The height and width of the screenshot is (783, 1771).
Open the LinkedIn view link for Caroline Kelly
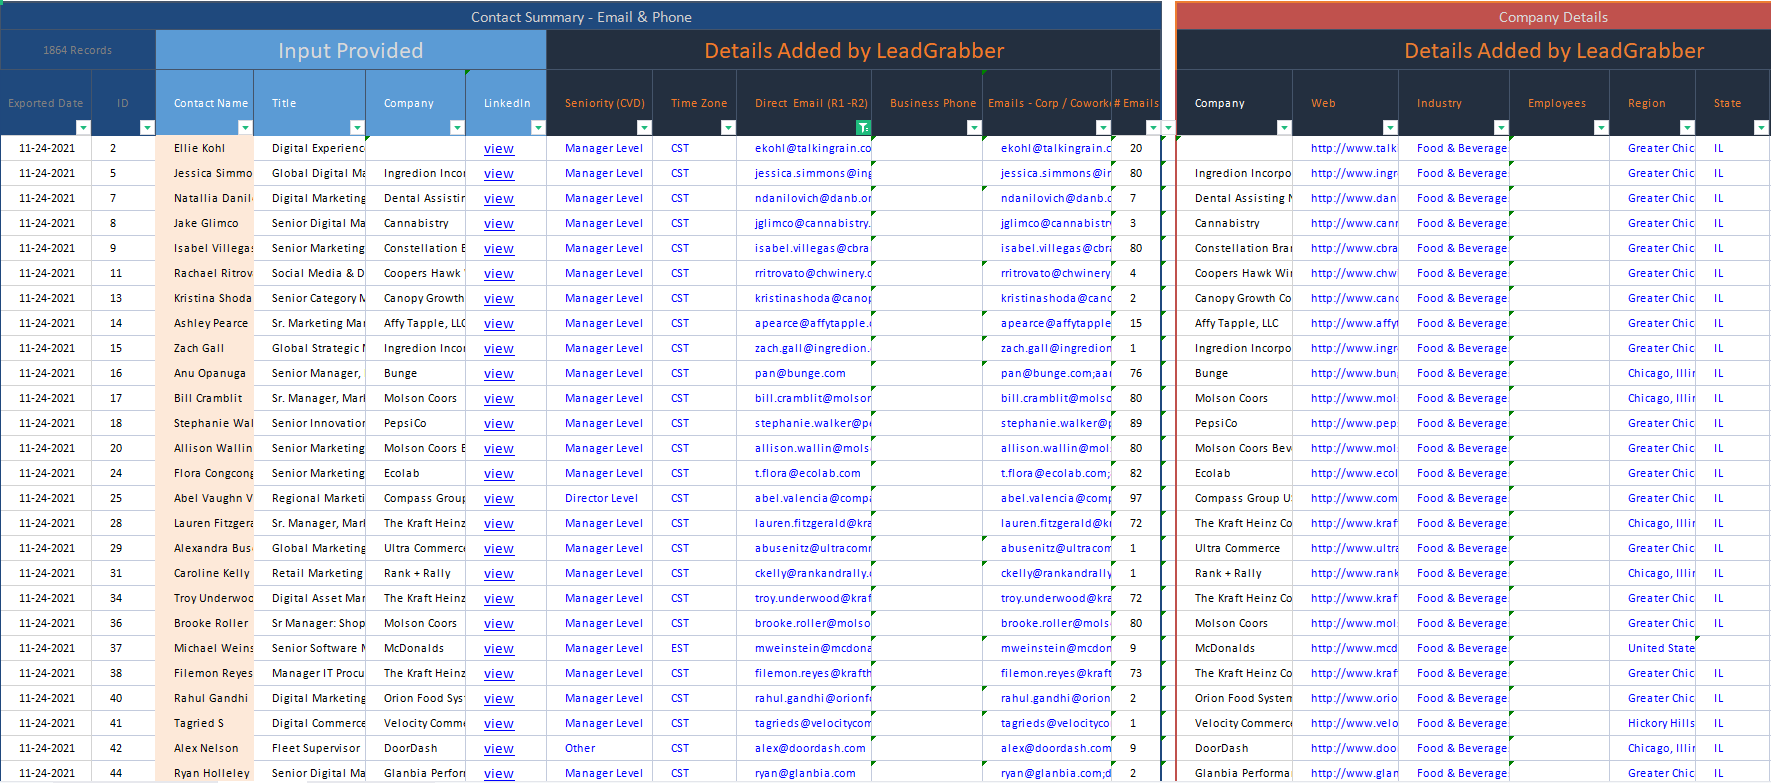tap(499, 574)
